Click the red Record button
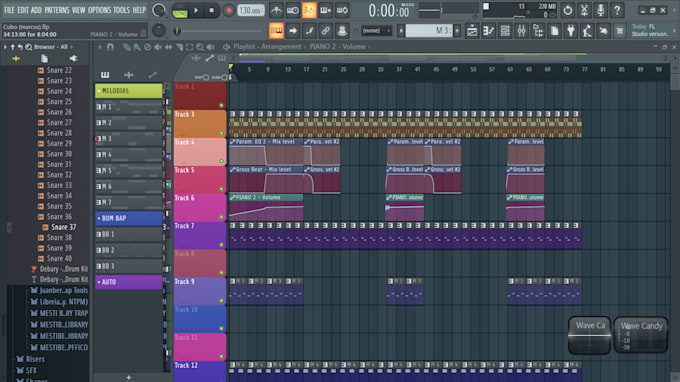 [x=229, y=10]
